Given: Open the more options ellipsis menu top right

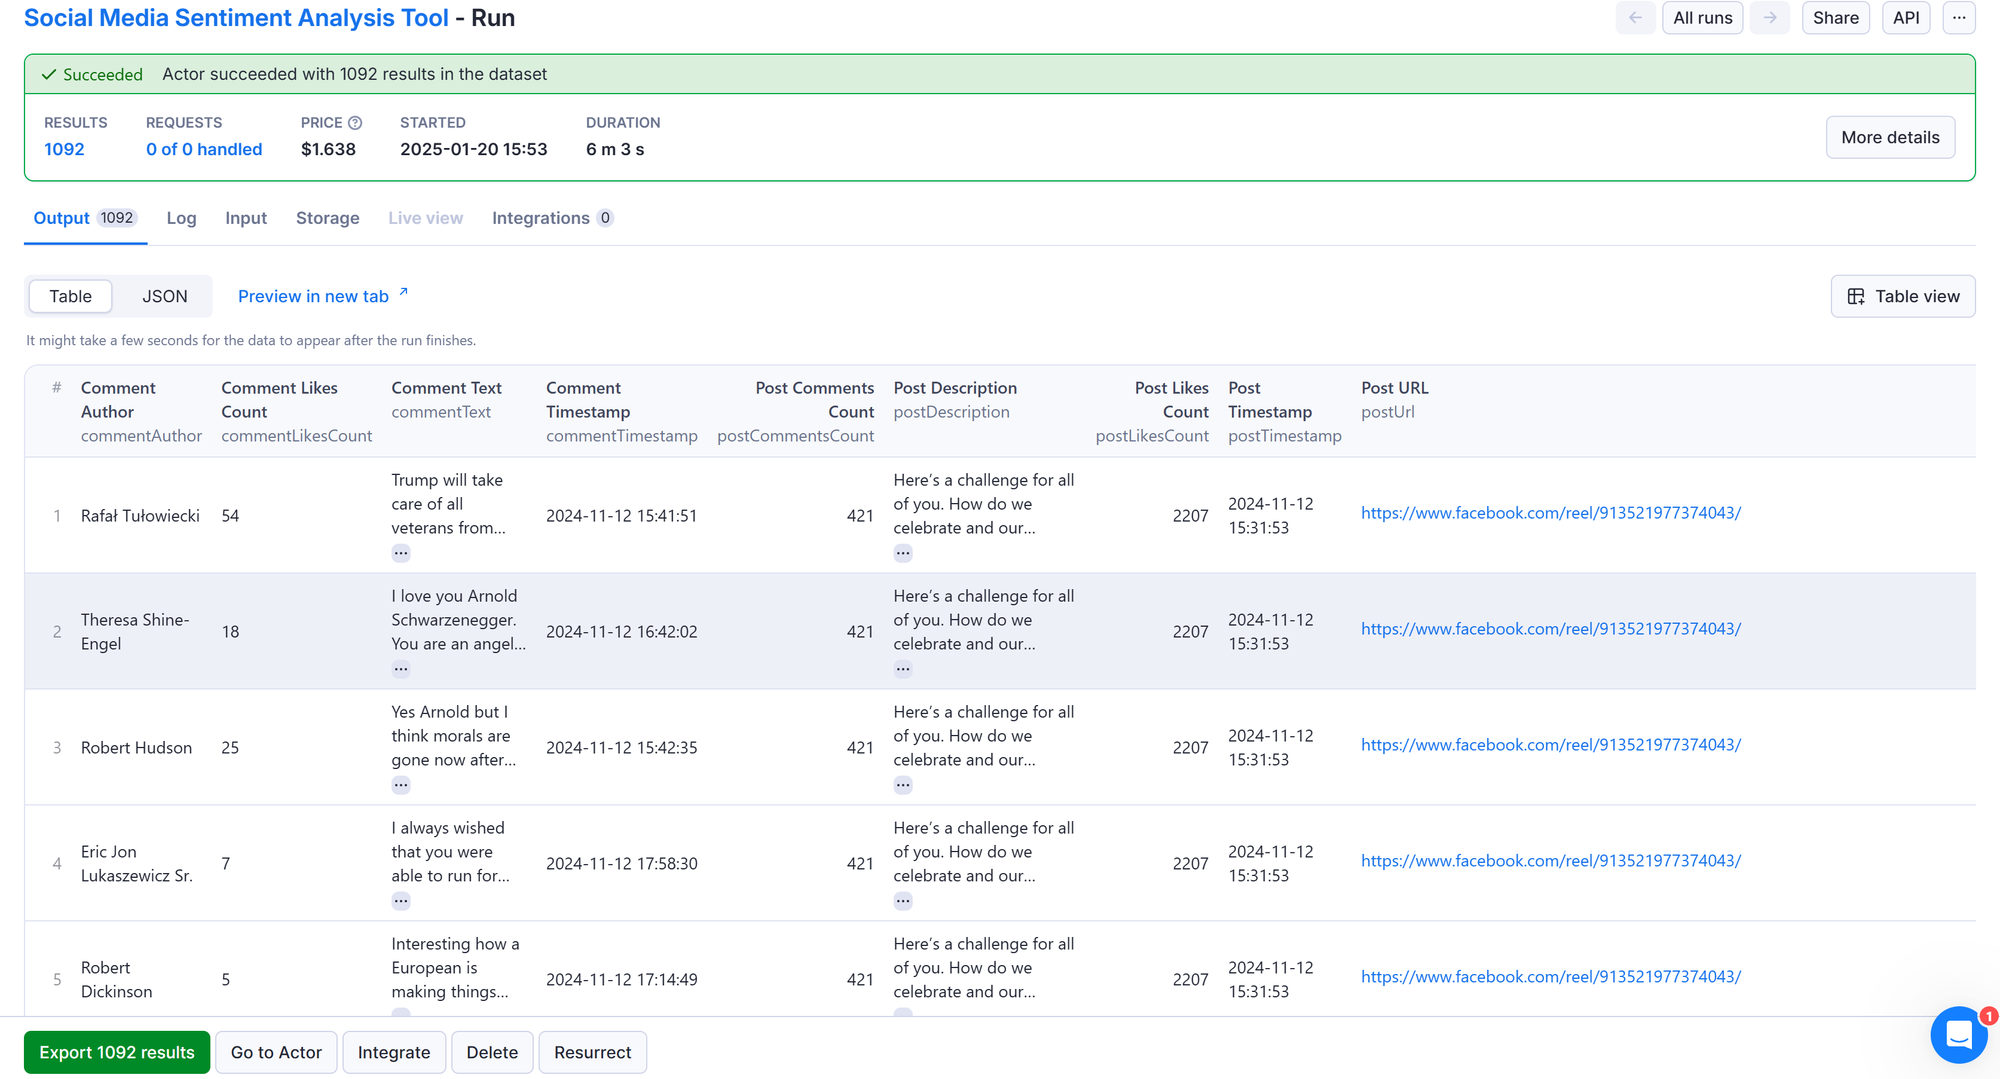Looking at the screenshot, I should point(1958,17).
